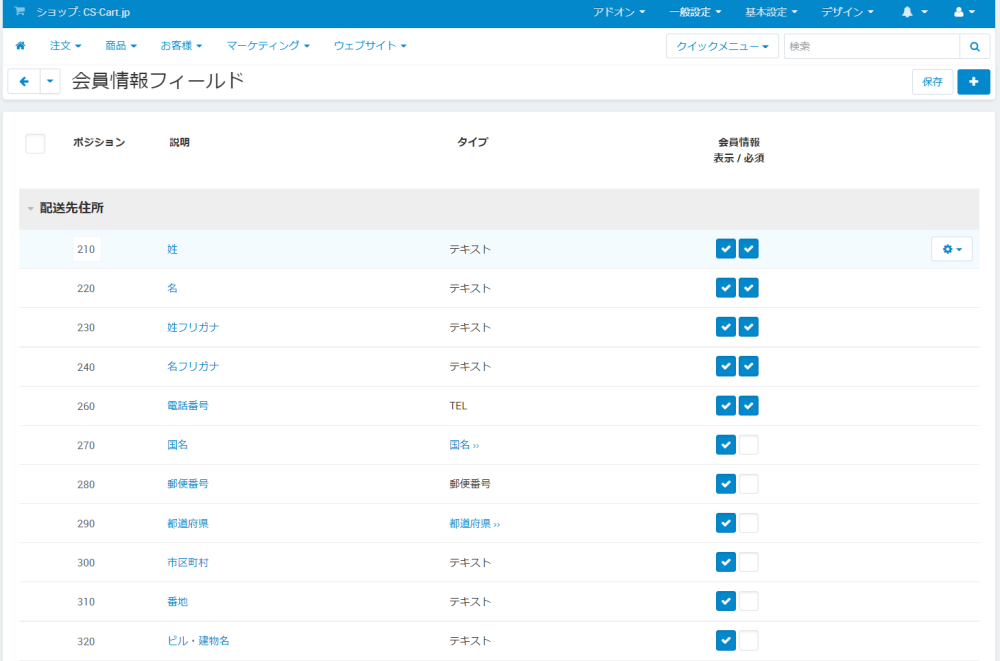The image size is (1000, 661).
Task: Toggle the 表示 checkbox for 番地
Action: pyautogui.click(x=726, y=601)
